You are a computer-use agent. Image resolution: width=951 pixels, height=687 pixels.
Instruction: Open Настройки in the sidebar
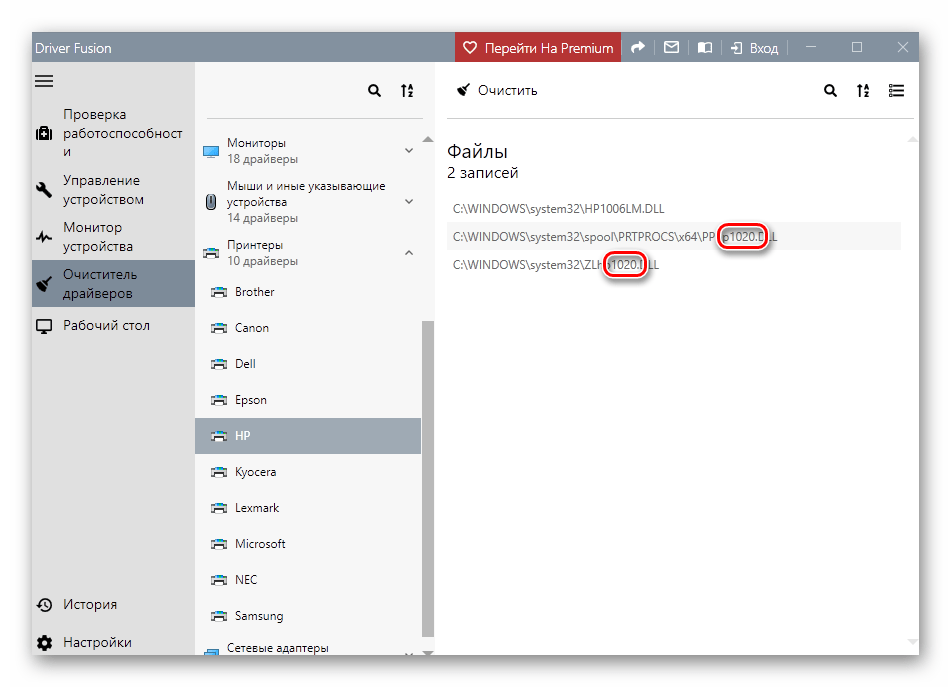[x=97, y=642]
